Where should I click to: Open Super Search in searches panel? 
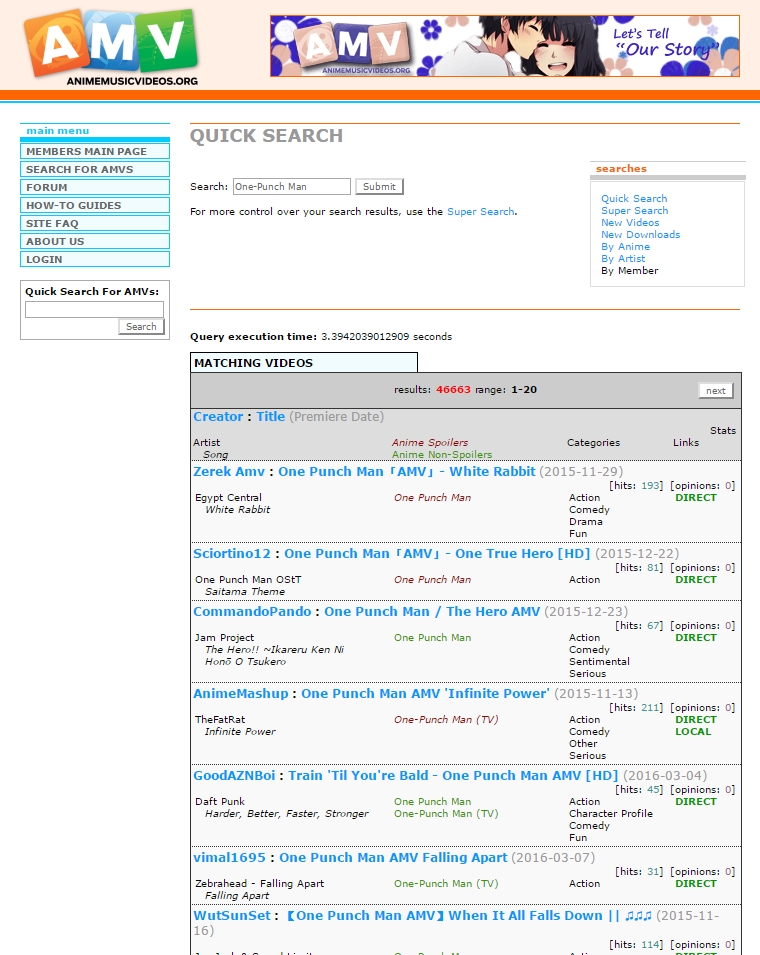point(635,211)
